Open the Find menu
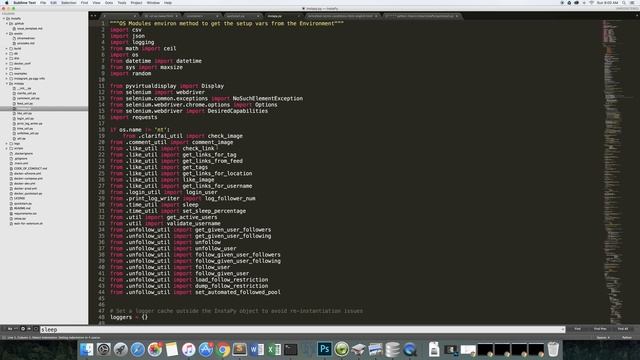The width and height of the screenshot is (640, 360). point(84,2)
